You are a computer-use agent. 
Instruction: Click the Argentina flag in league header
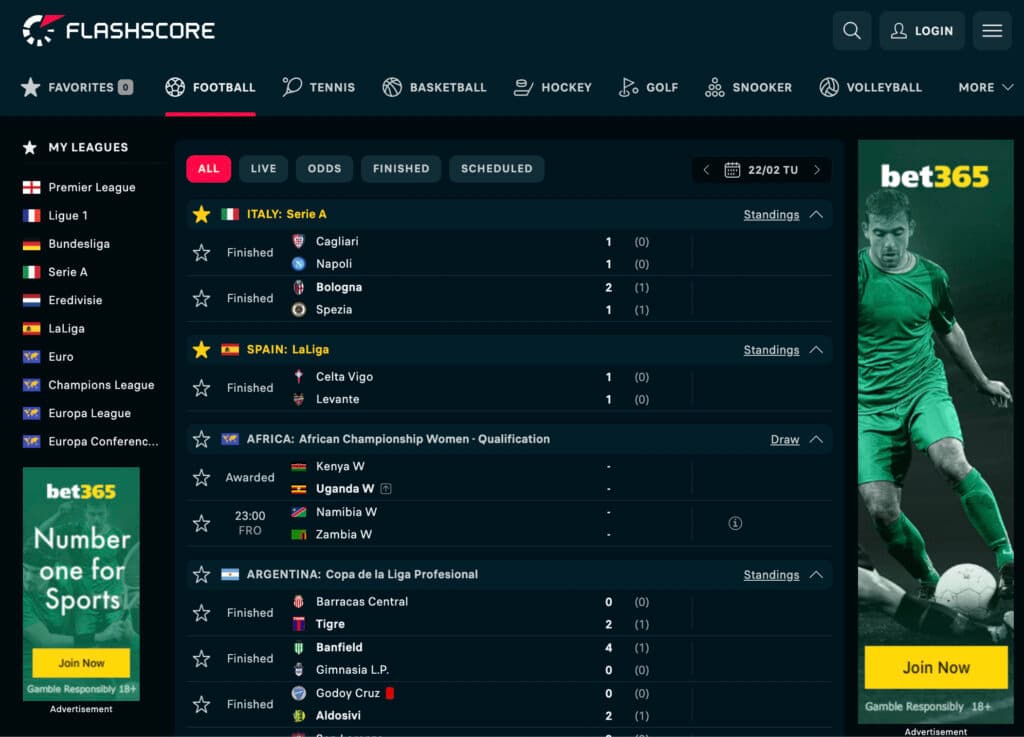(x=230, y=574)
